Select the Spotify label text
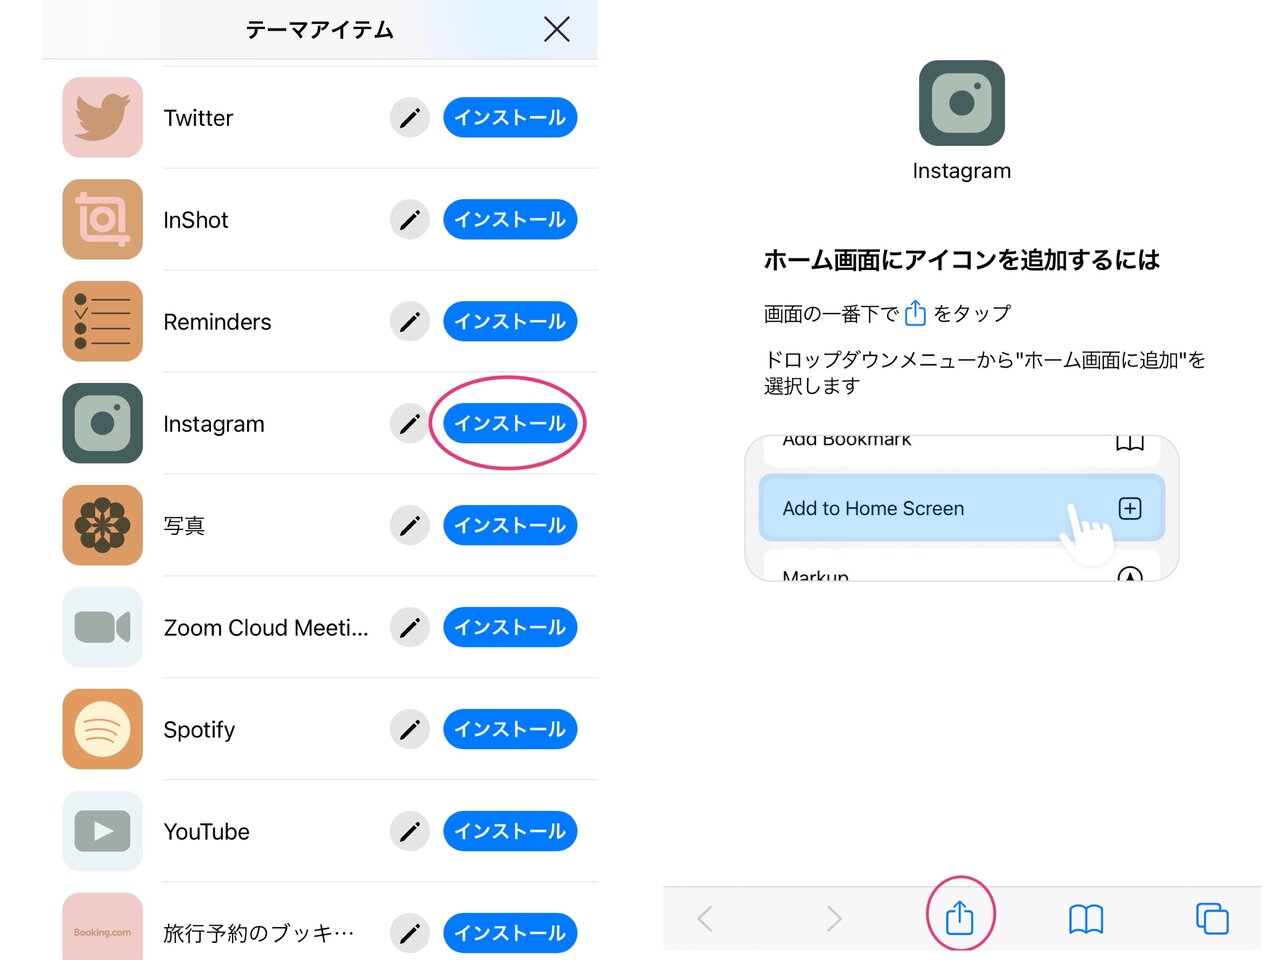This screenshot has height=960, width=1280. point(199,730)
